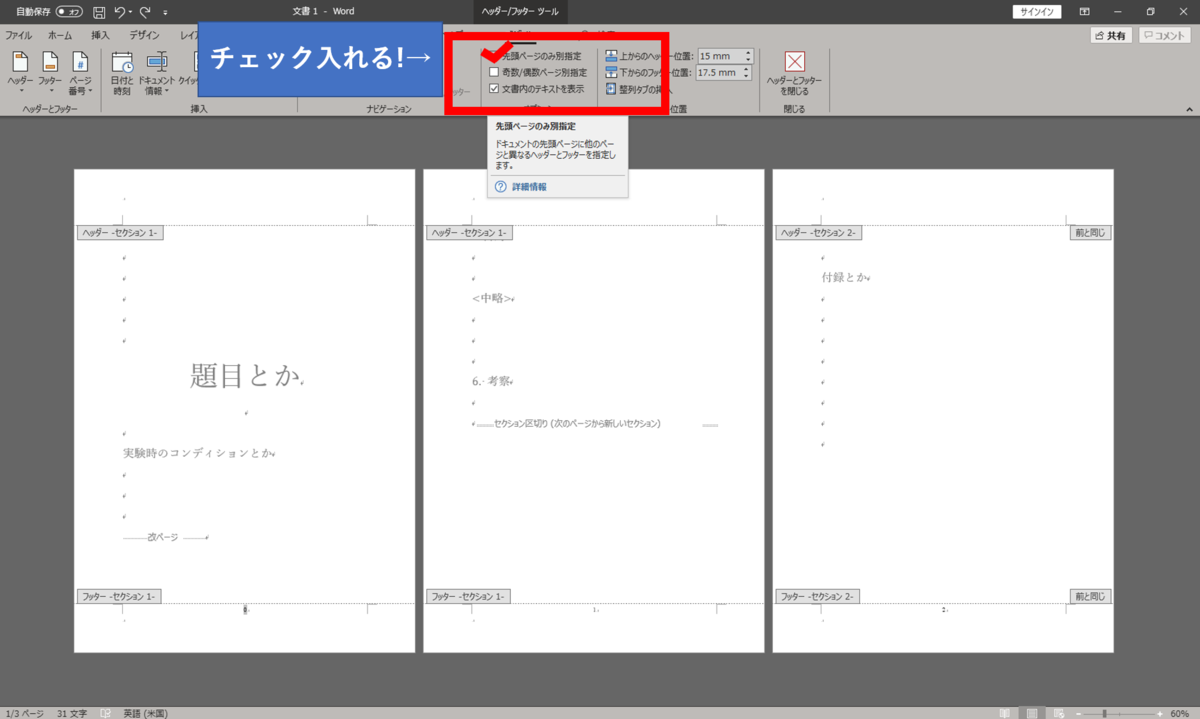Increase header-from-top 15 mm spinner

pos(748,53)
